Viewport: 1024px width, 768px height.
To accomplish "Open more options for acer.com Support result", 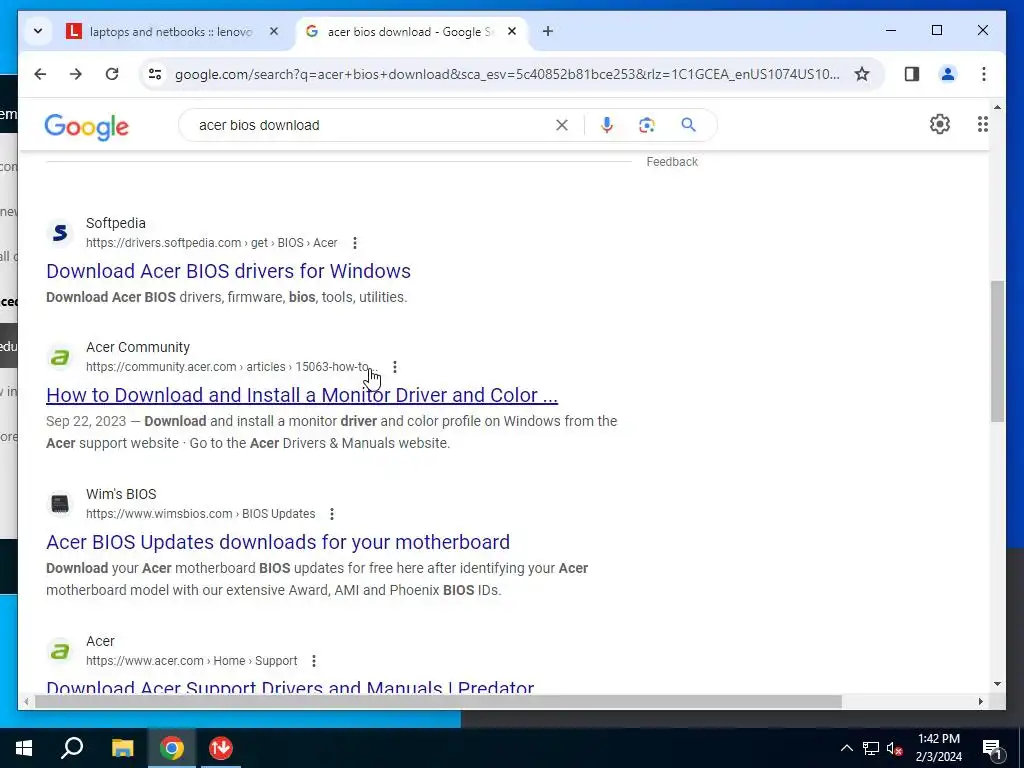I will 313,661.
